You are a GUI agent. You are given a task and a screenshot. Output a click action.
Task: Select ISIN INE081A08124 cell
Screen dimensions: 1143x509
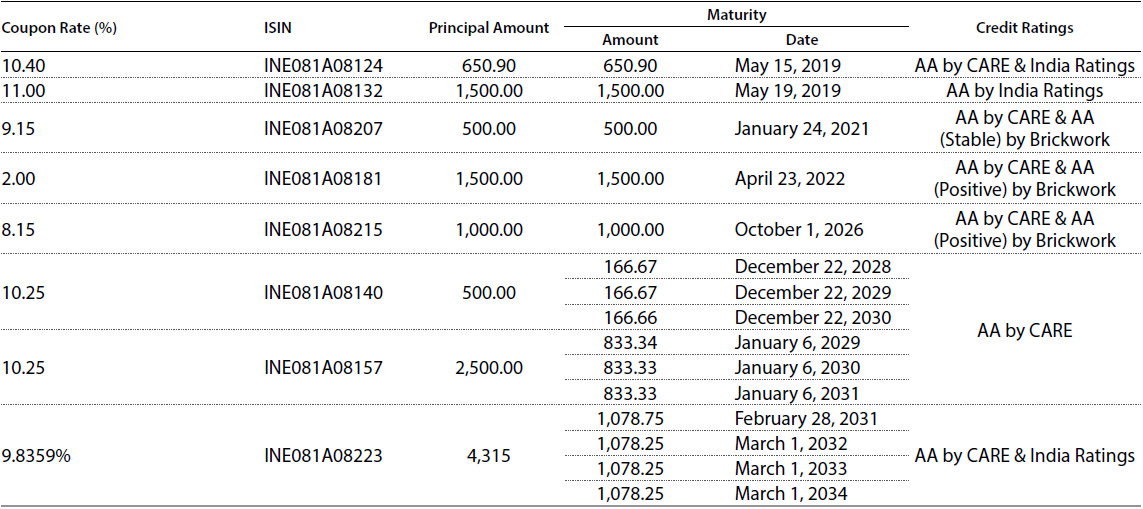[x=324, y=66]
